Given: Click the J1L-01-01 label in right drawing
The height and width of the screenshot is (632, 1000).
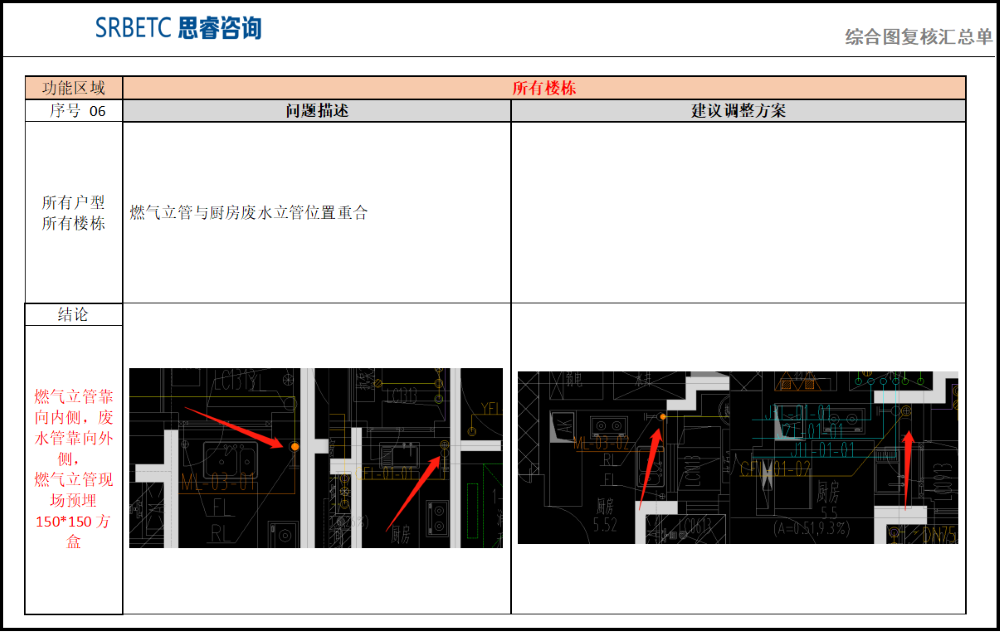Looking at the screenshot, I should [x=823, y=450].
